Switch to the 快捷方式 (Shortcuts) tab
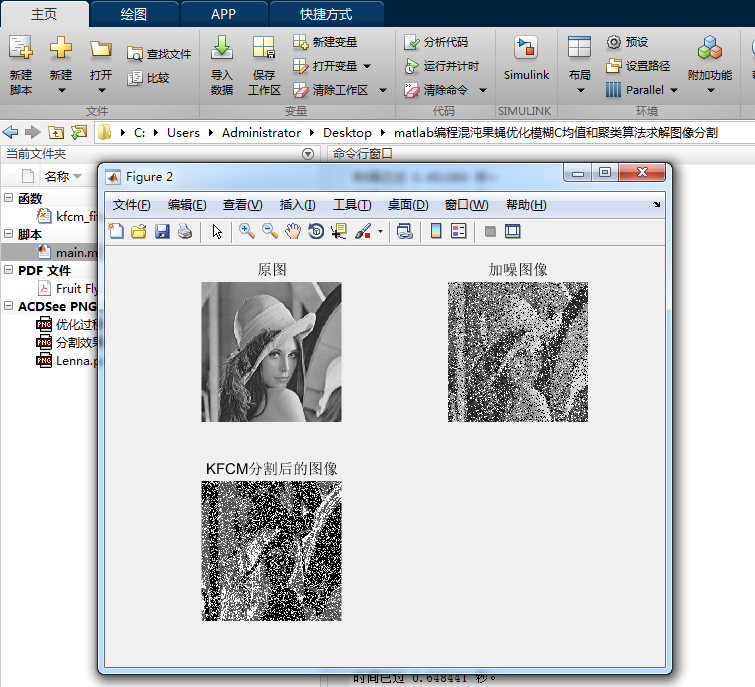The height and width of the screenshot is (687, 755). click(326, 14)
